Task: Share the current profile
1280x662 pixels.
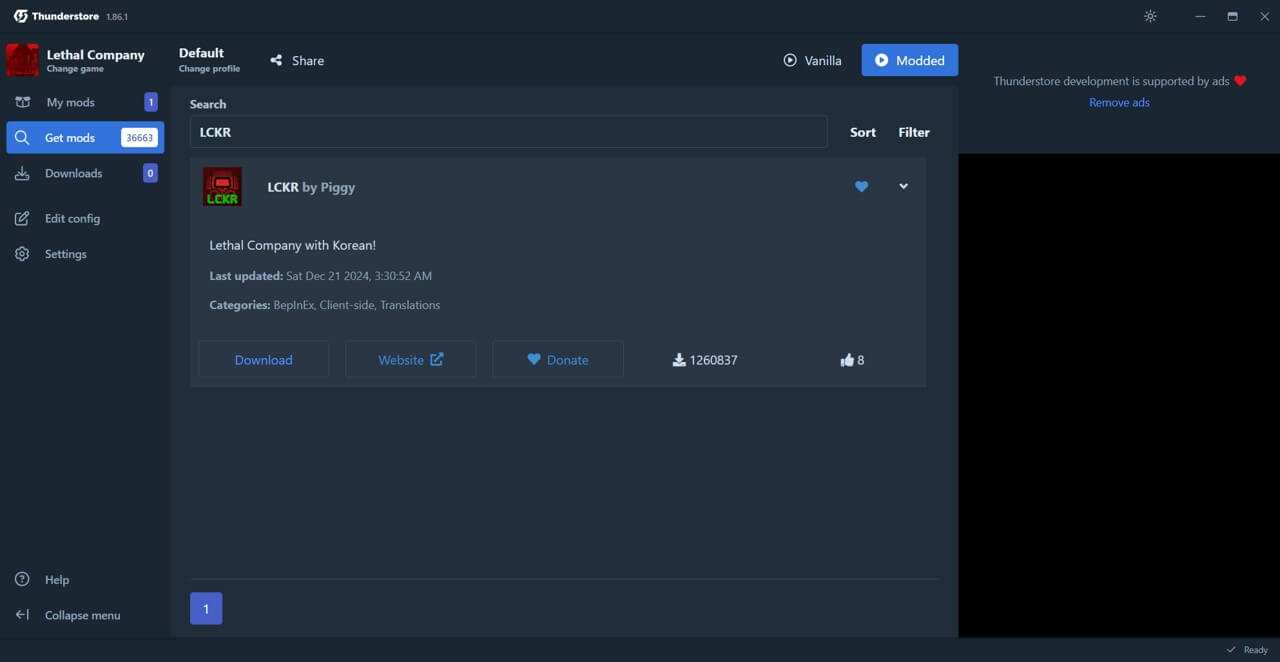Action: tap(297, 60)
